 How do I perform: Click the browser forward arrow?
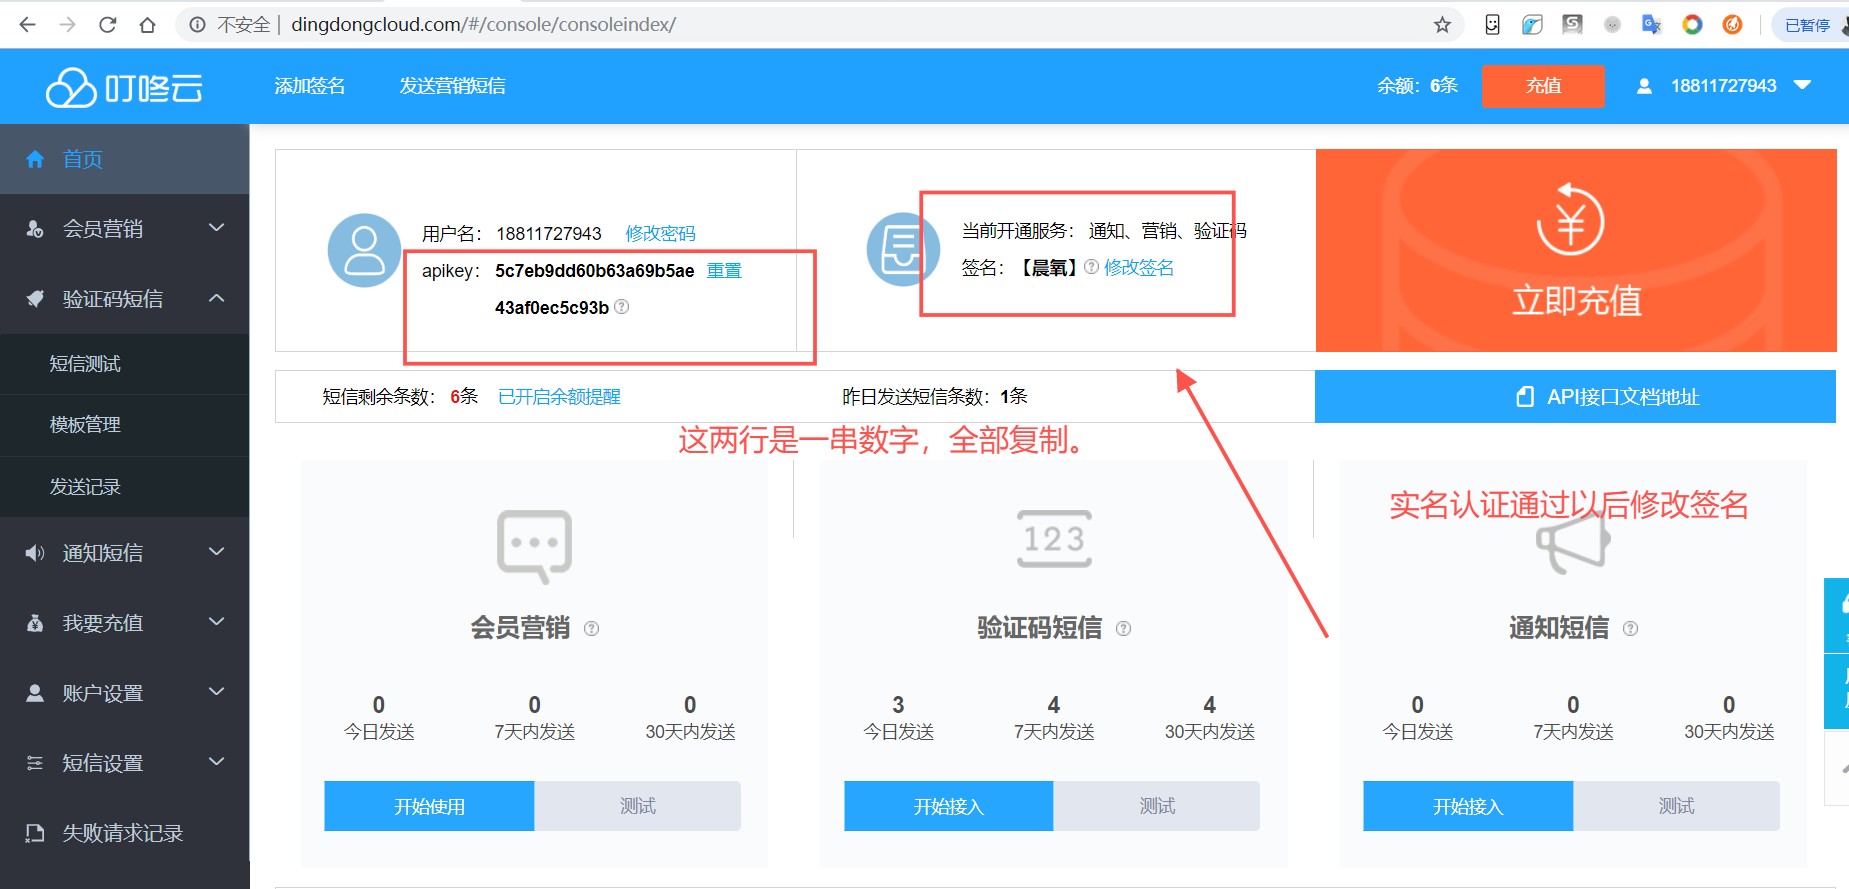point(67,25)
